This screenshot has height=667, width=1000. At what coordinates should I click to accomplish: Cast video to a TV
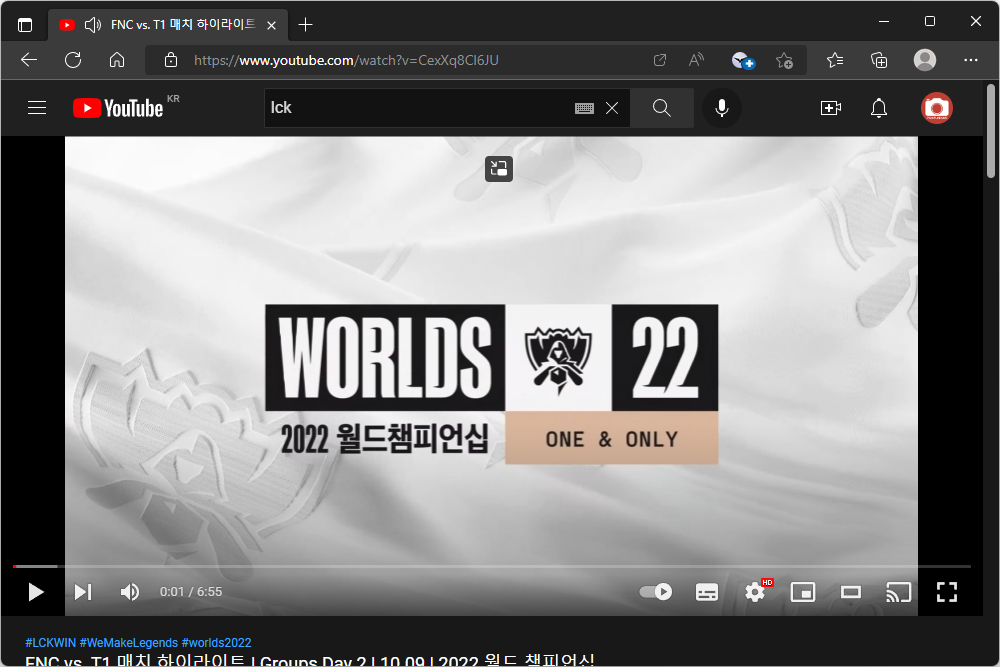(x=899, y=592)
